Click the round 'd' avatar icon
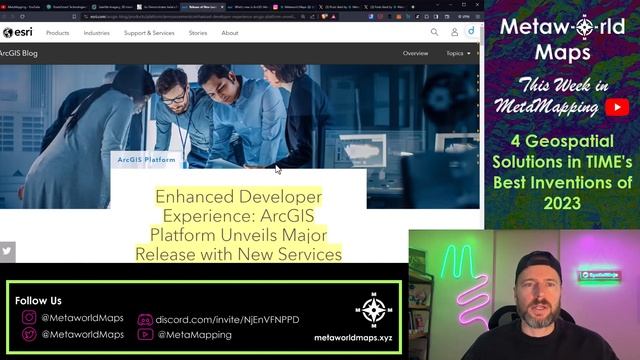The height and width of the screenshot is (360, 640). pyautogui.click(x=471, y=31)
